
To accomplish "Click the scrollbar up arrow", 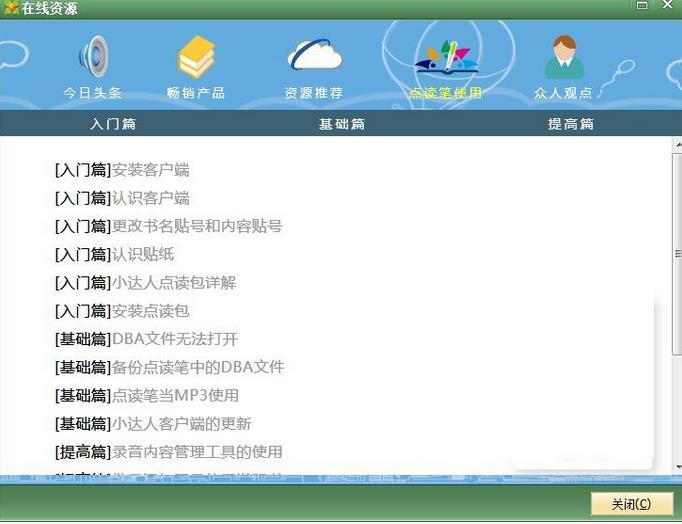I will pyautogui.click(x=678, y=145).
